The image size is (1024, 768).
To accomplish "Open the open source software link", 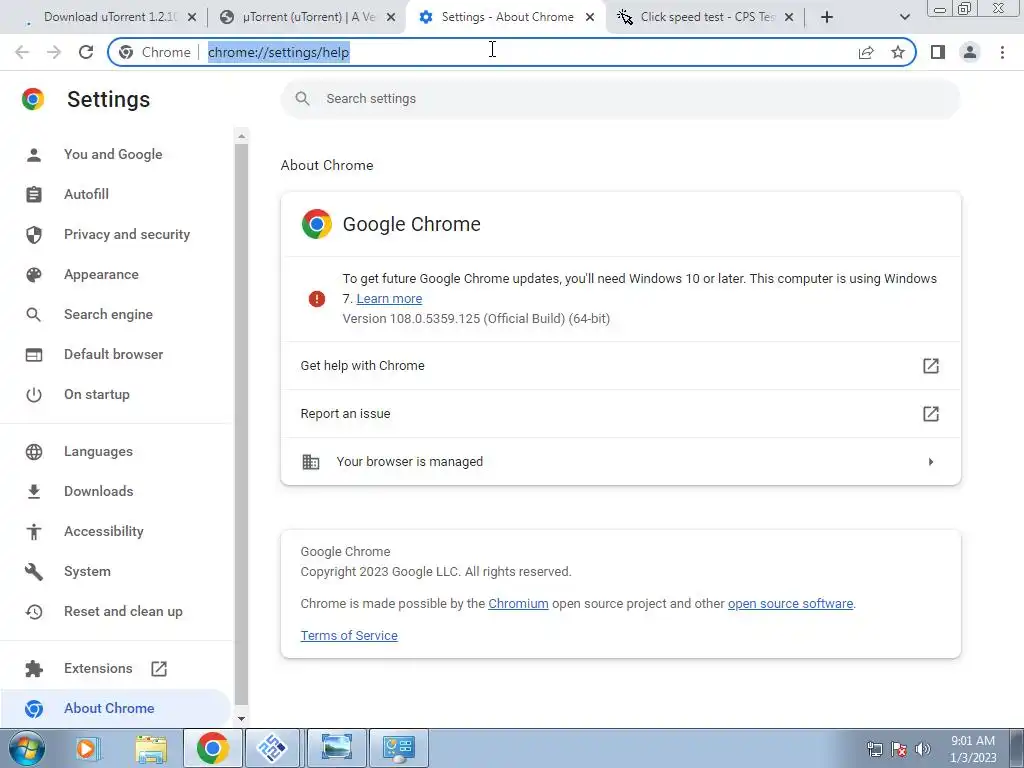I will [790, 603].
